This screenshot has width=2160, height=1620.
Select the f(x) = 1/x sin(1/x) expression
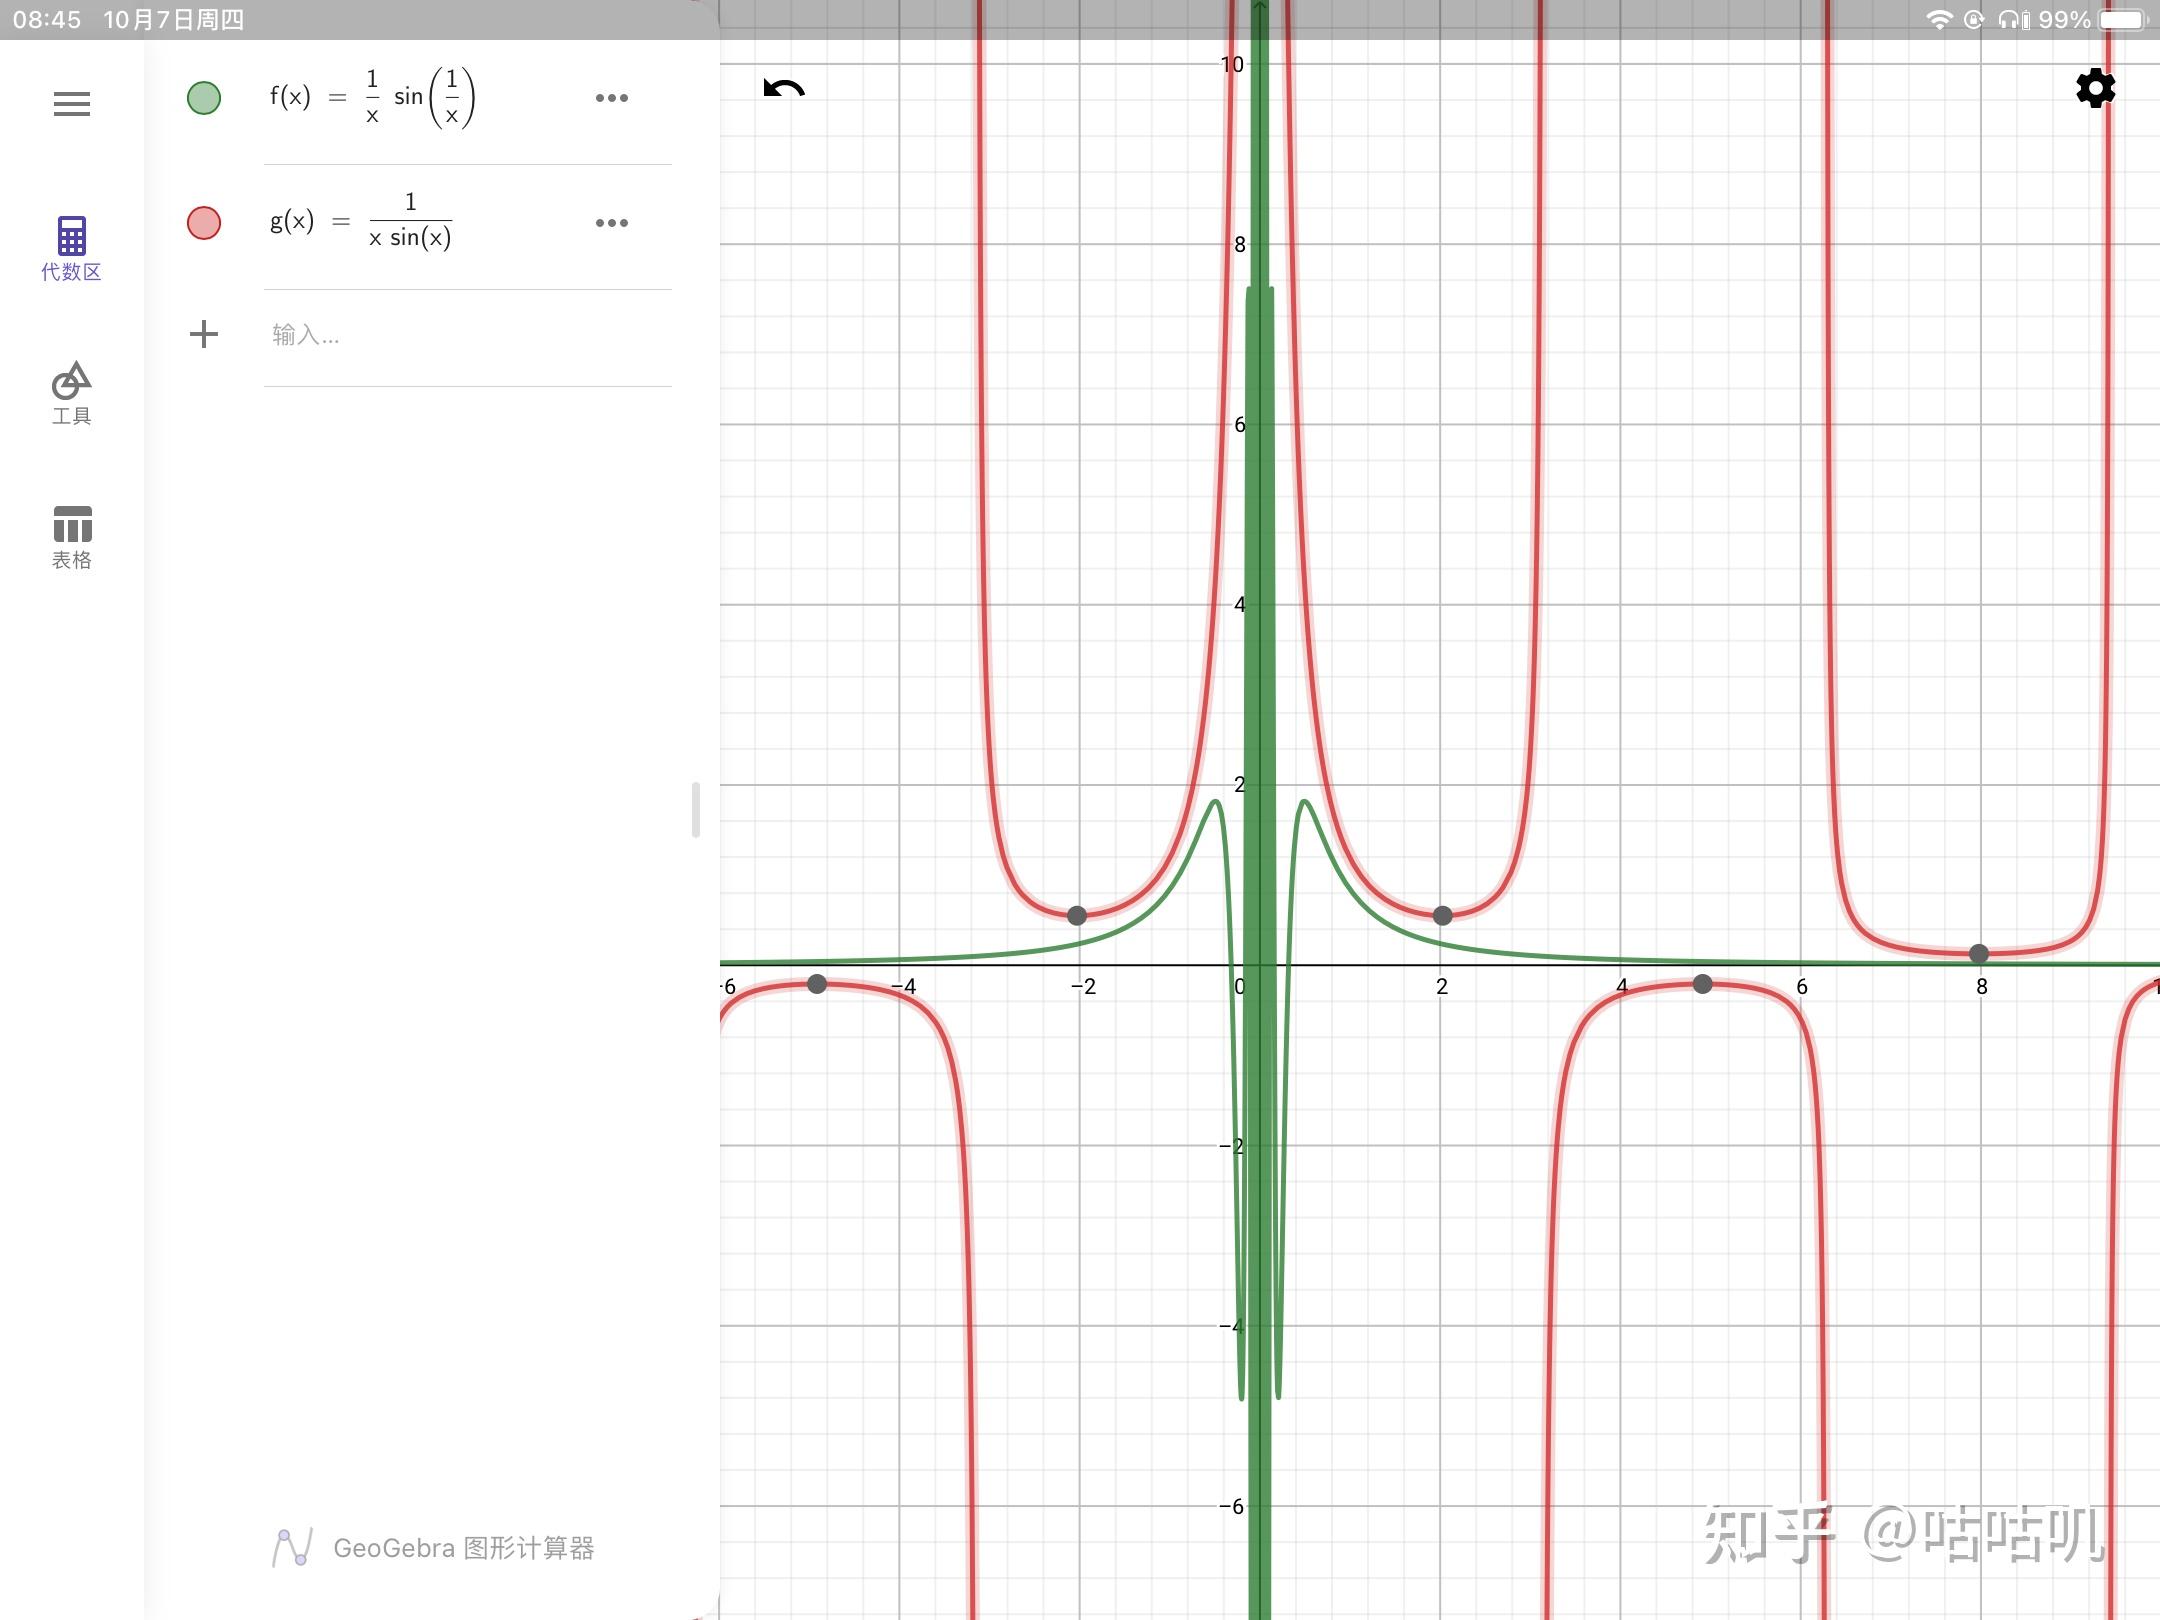pos(372,98)
